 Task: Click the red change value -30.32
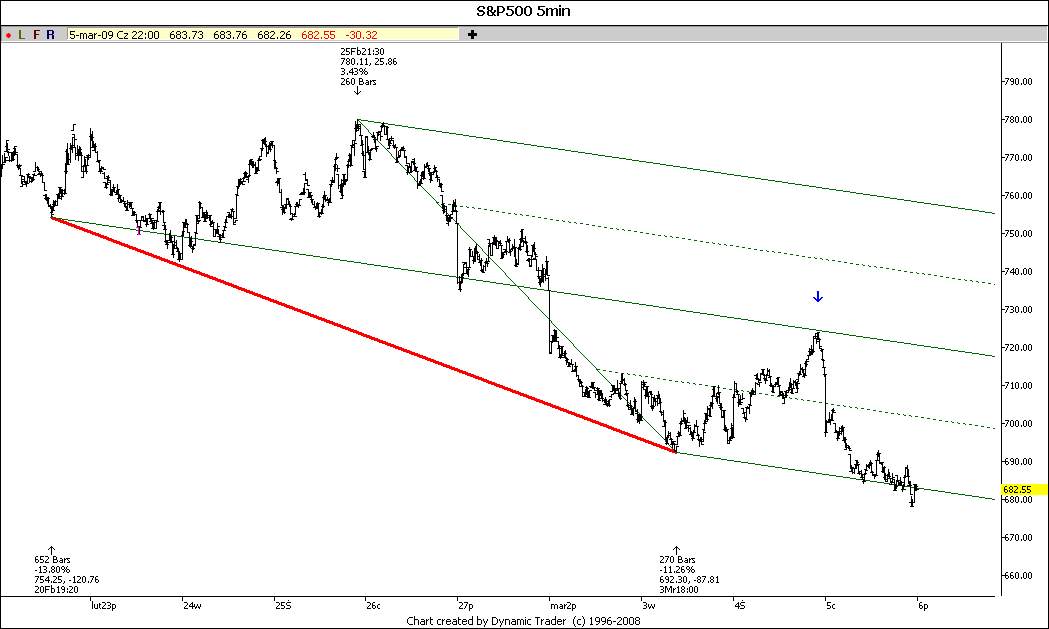361,35
